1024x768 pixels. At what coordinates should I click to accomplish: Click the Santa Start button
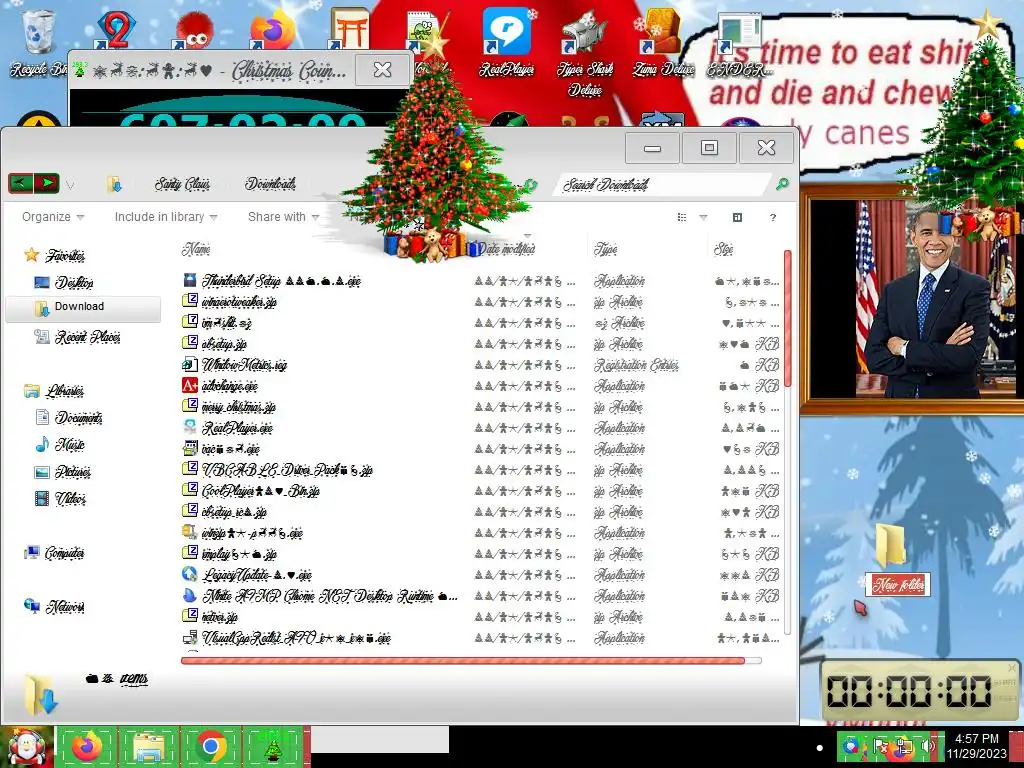pos(27,746)
